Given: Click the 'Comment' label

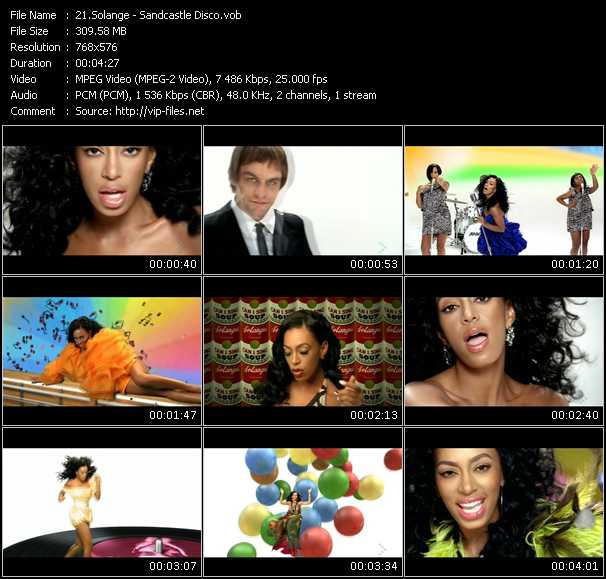Looking at the screenshot, I should click(x=33, y=111).
